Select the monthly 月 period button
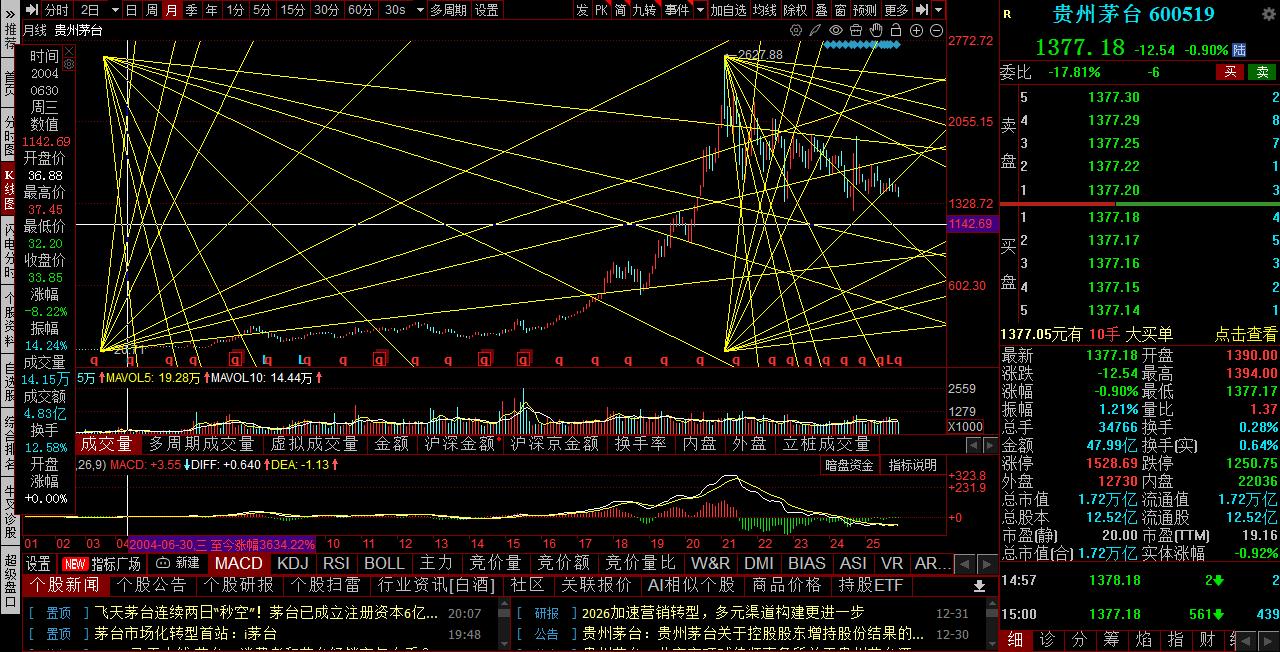 tap(171, 10)
